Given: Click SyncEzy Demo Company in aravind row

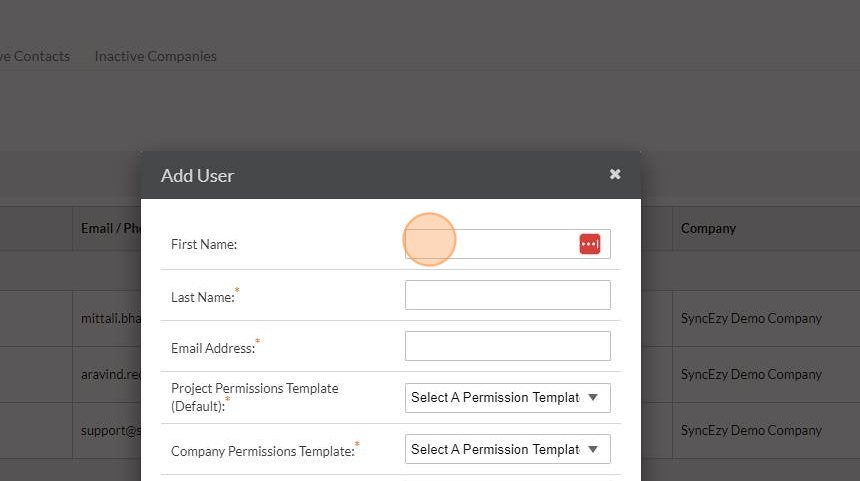Looking at the screenshot, I should (751, 375).
